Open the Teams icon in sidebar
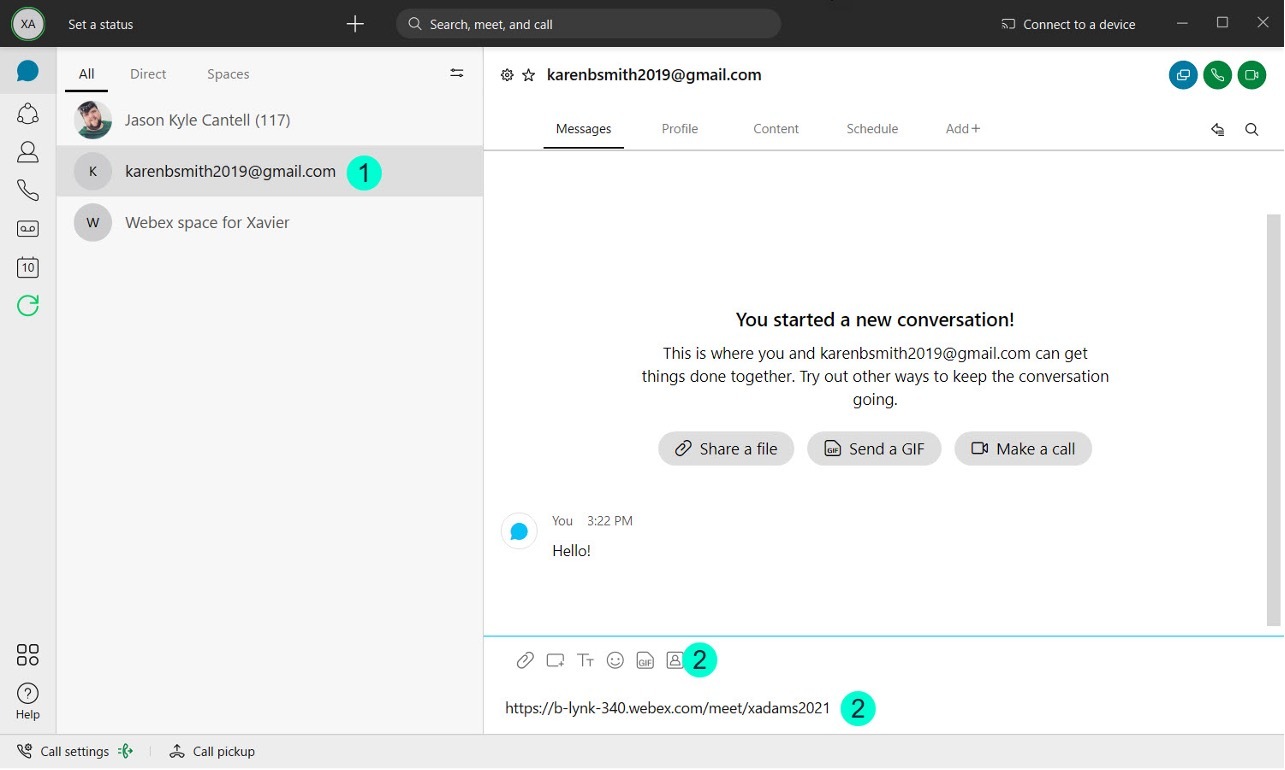This screenshot has height=770, width=1285. coord(28,113)
